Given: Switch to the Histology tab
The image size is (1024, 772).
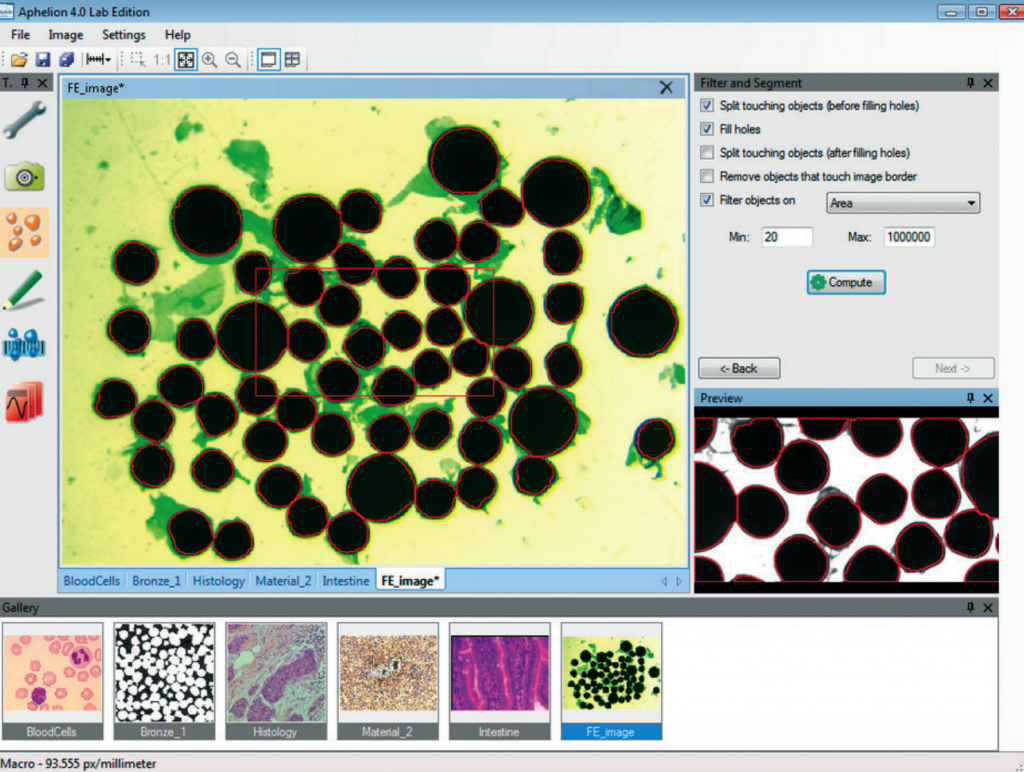Looking at the screenshot, I should point(219,581).
